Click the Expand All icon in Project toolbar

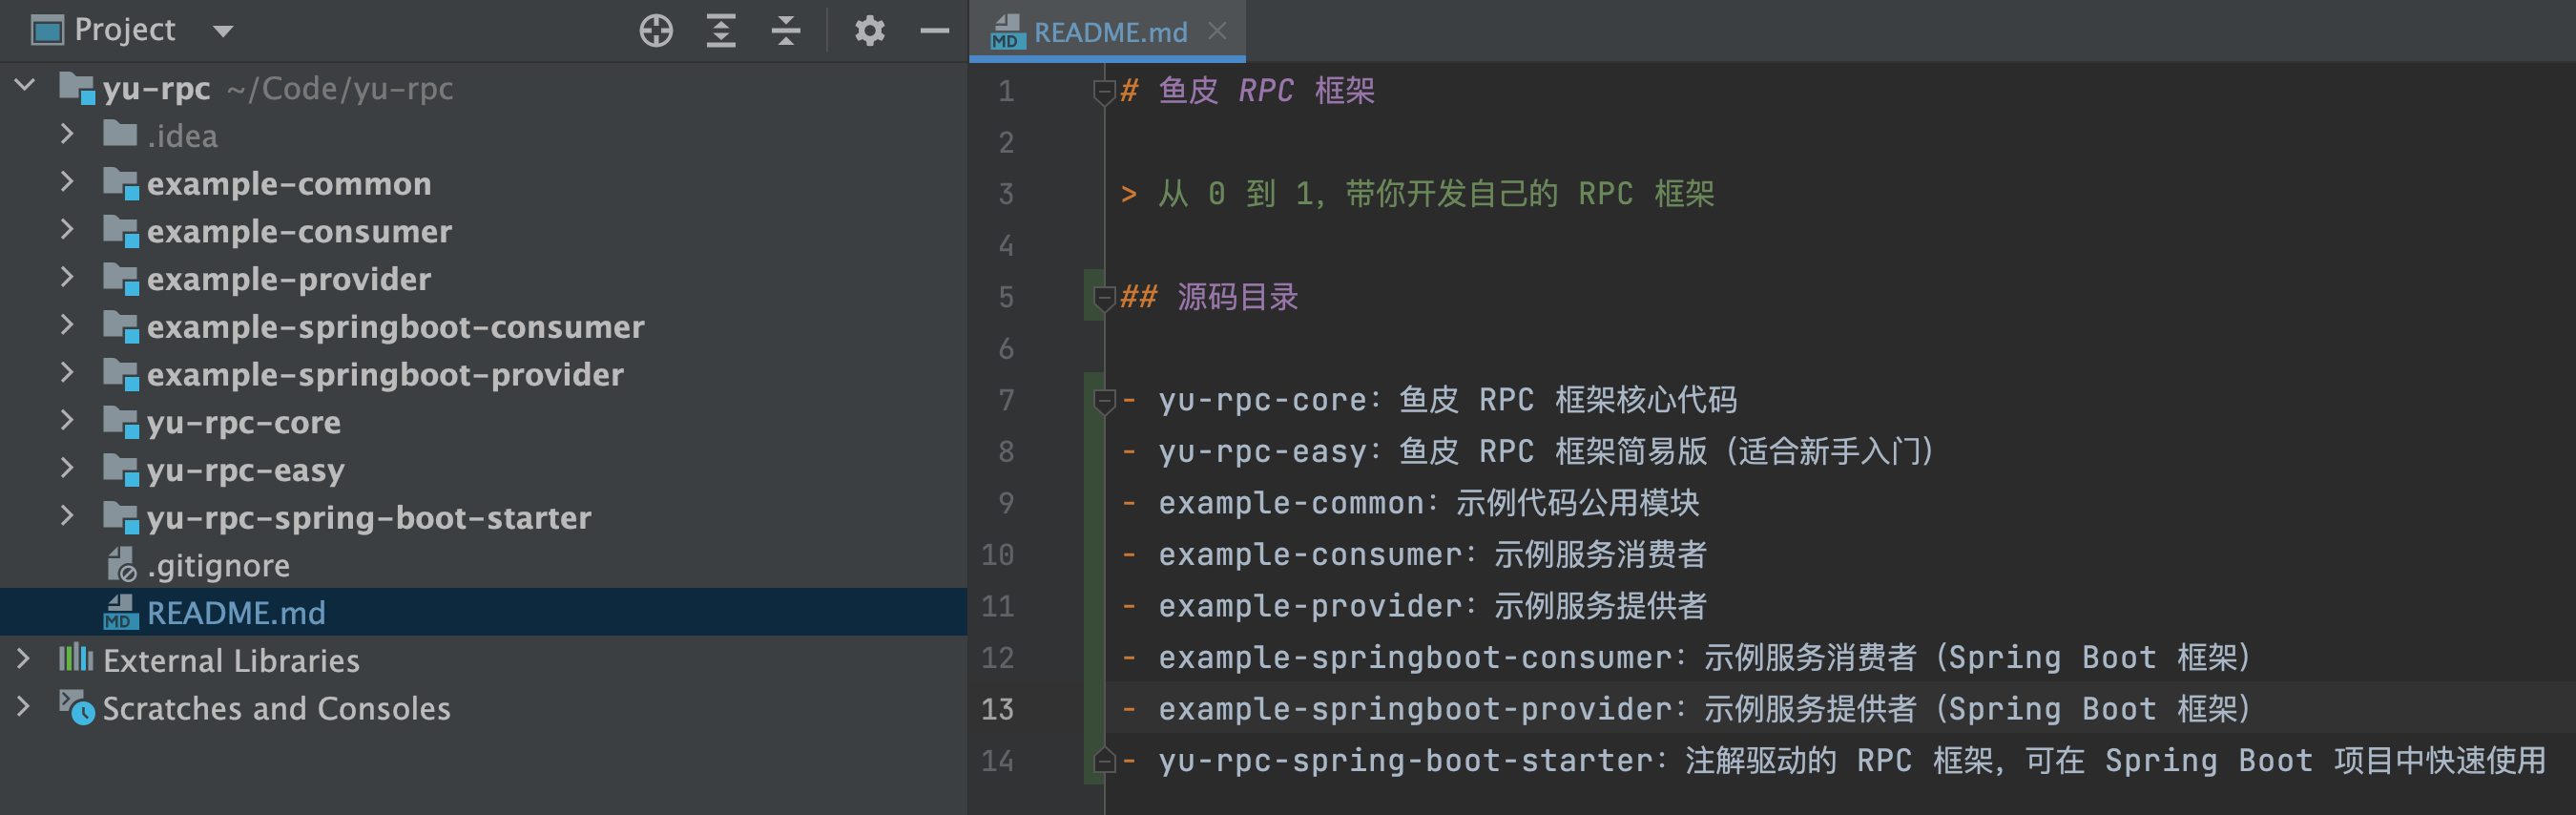click(x=721, y=31)
